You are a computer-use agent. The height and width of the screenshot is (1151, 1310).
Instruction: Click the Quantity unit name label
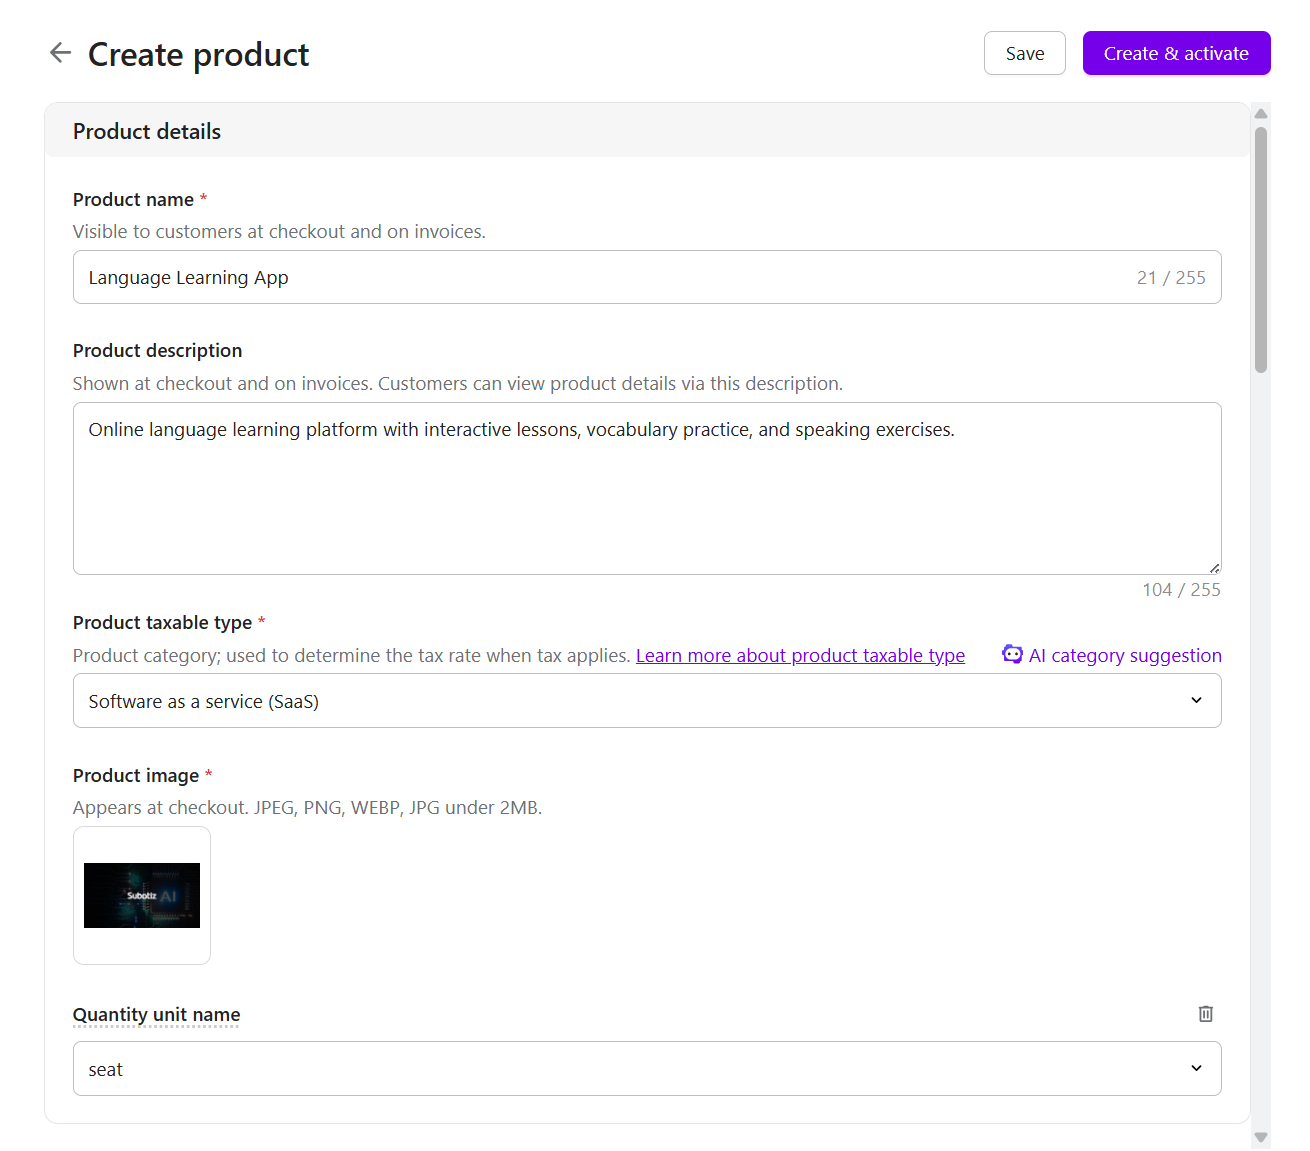click(x=156, y=1015)
